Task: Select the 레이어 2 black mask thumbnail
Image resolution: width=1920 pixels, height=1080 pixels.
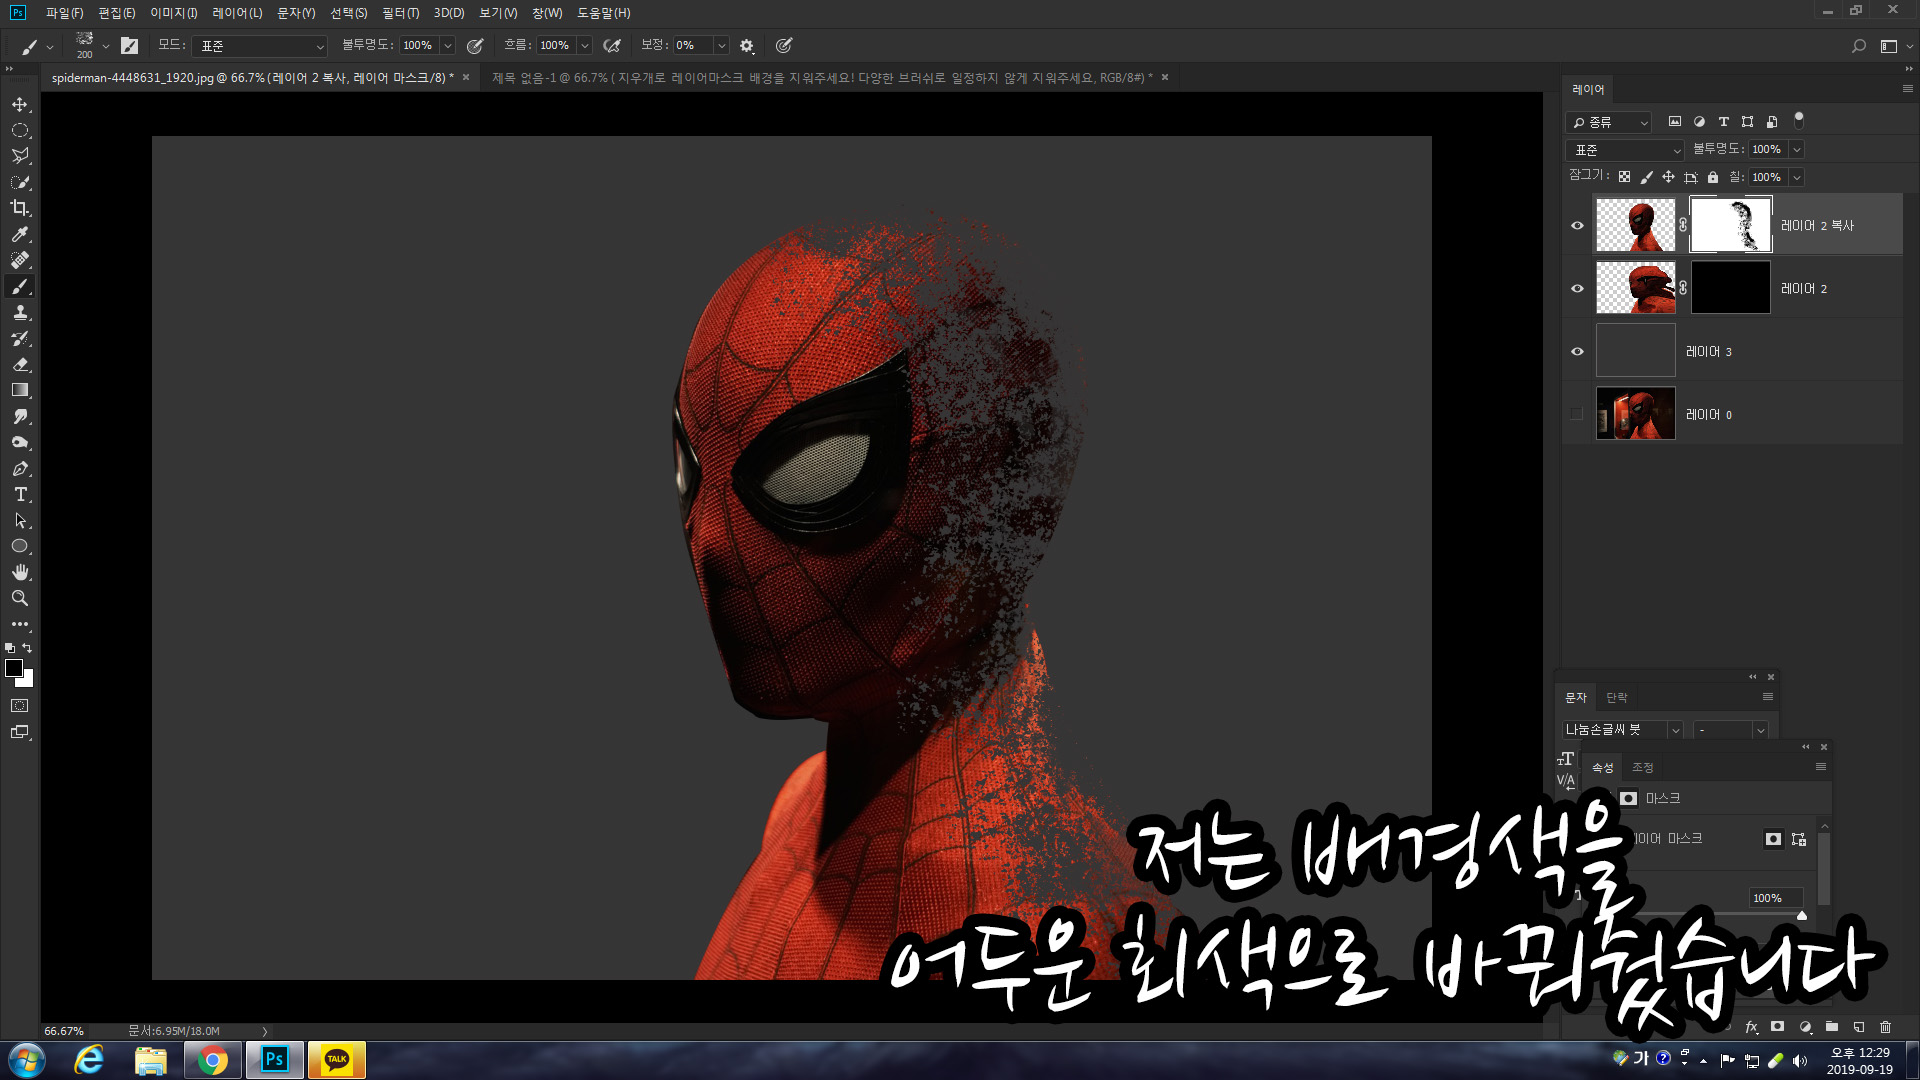Action: coord(1730,288)
